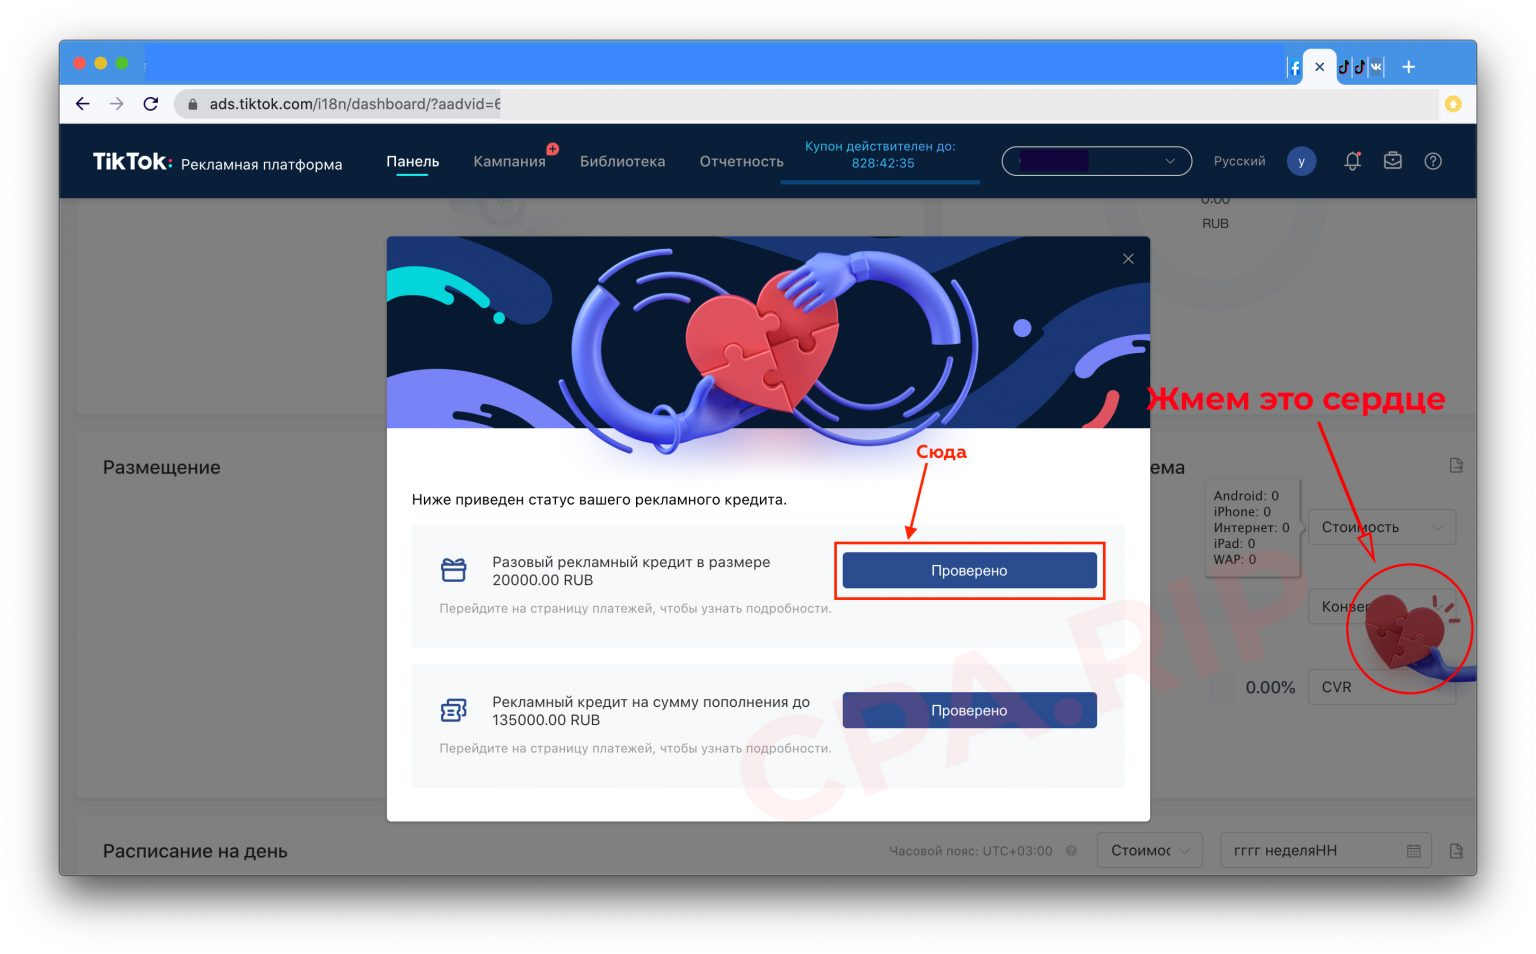Expand the CVR metric dropdown
This screenshot has height=954, width=1536.
point(1380,687)
